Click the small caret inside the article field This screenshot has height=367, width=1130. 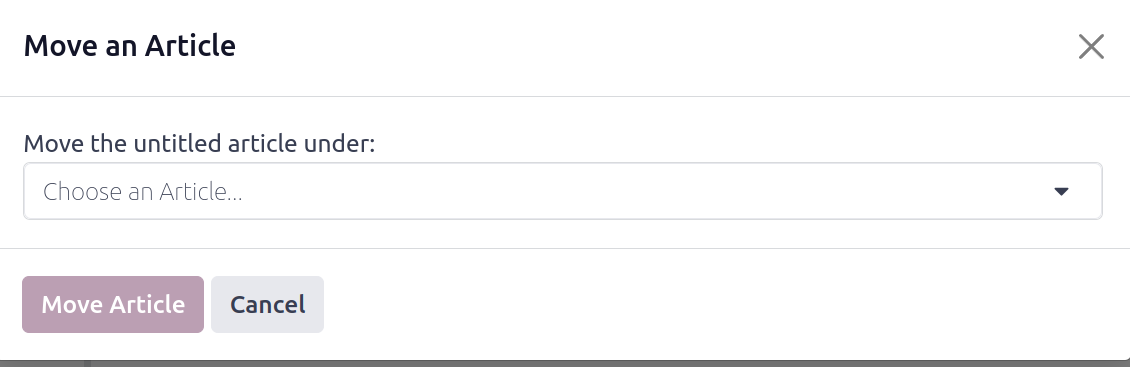coord(1061,191)
